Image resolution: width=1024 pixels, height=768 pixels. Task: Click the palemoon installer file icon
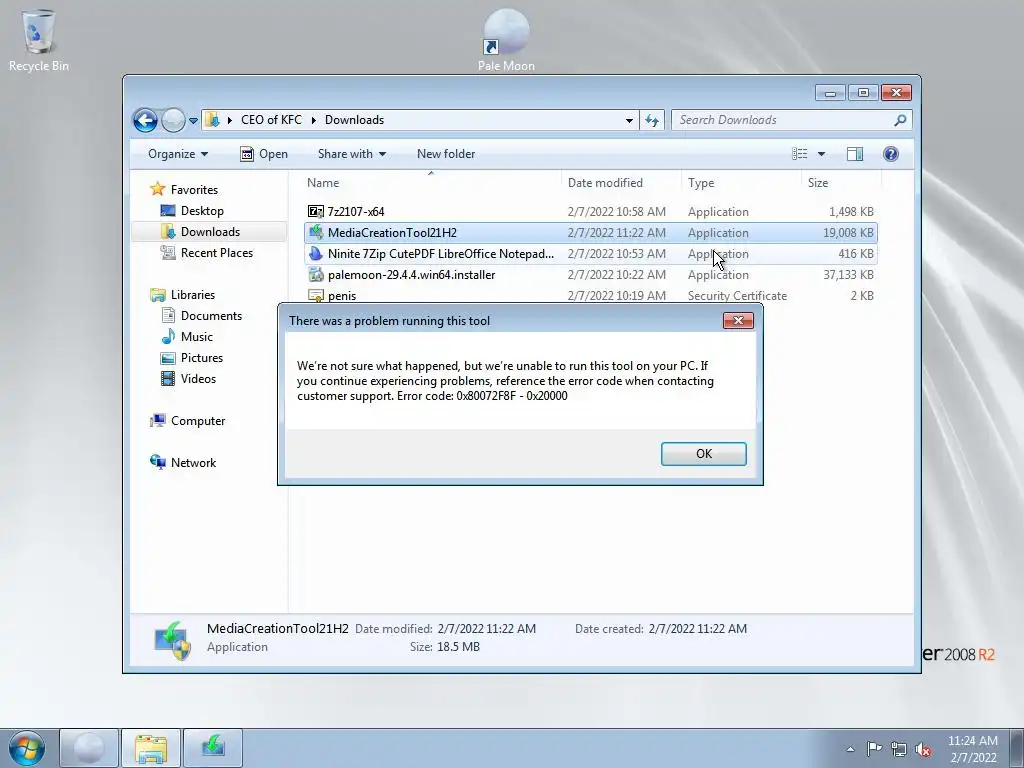pyautogui.click(x=315, y=274)
